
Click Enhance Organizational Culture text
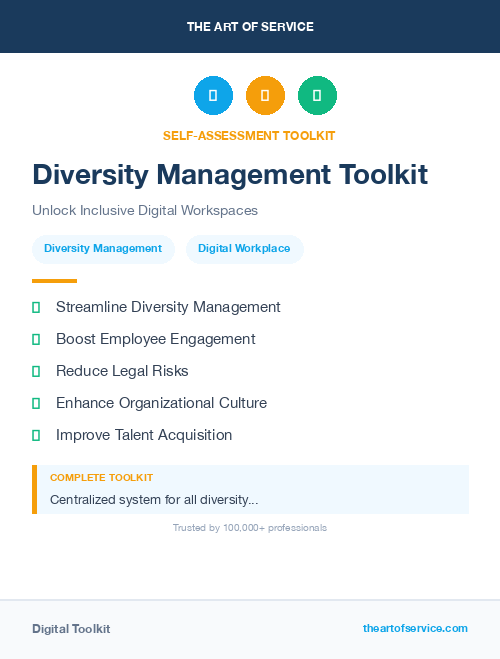(x=161, y=403)
